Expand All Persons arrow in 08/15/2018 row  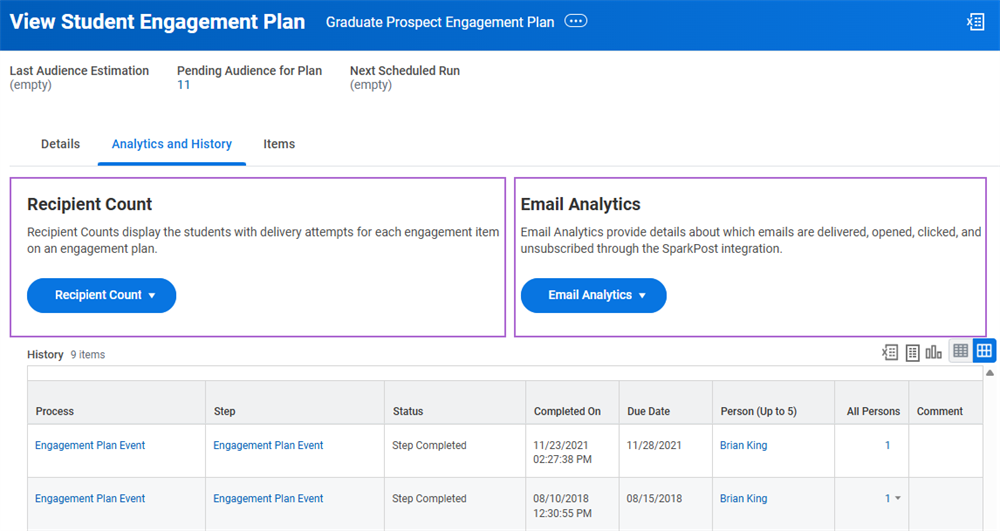[898, 498]
